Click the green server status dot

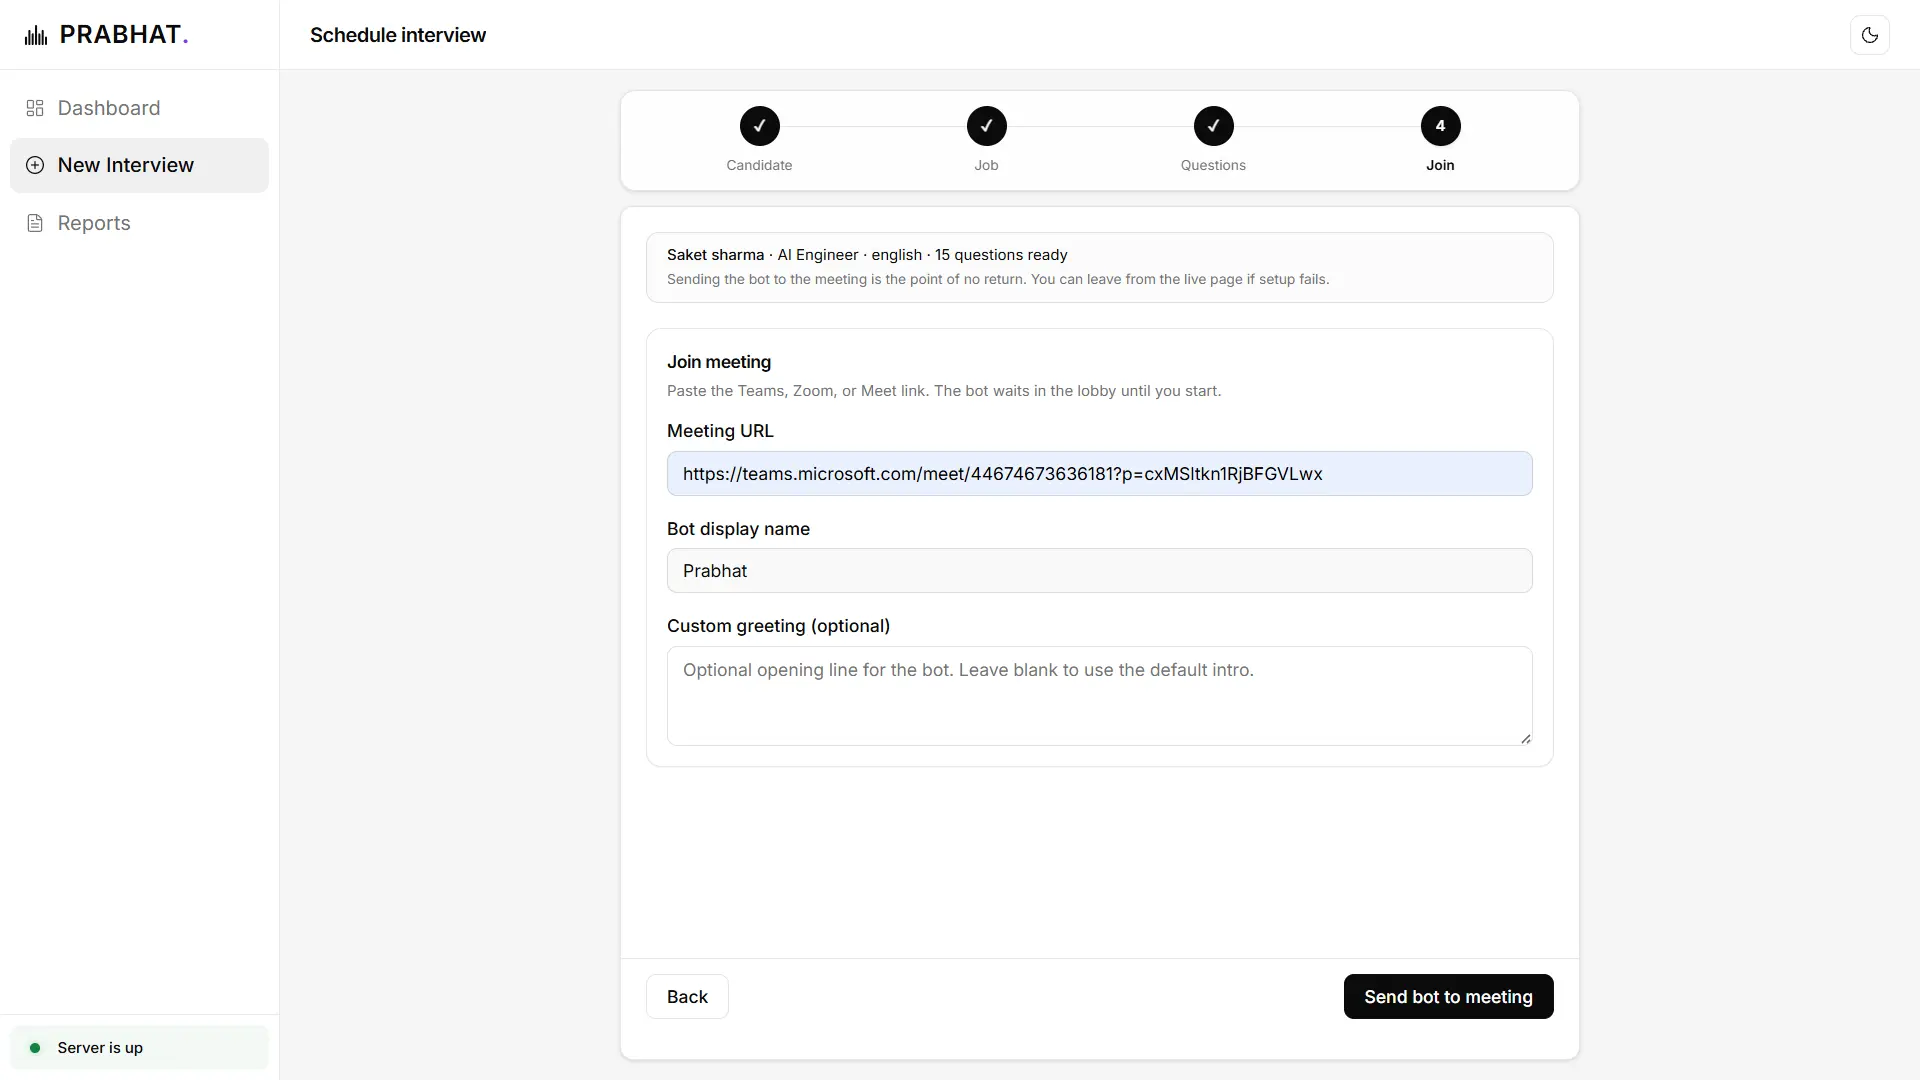tap(35, 1048)
